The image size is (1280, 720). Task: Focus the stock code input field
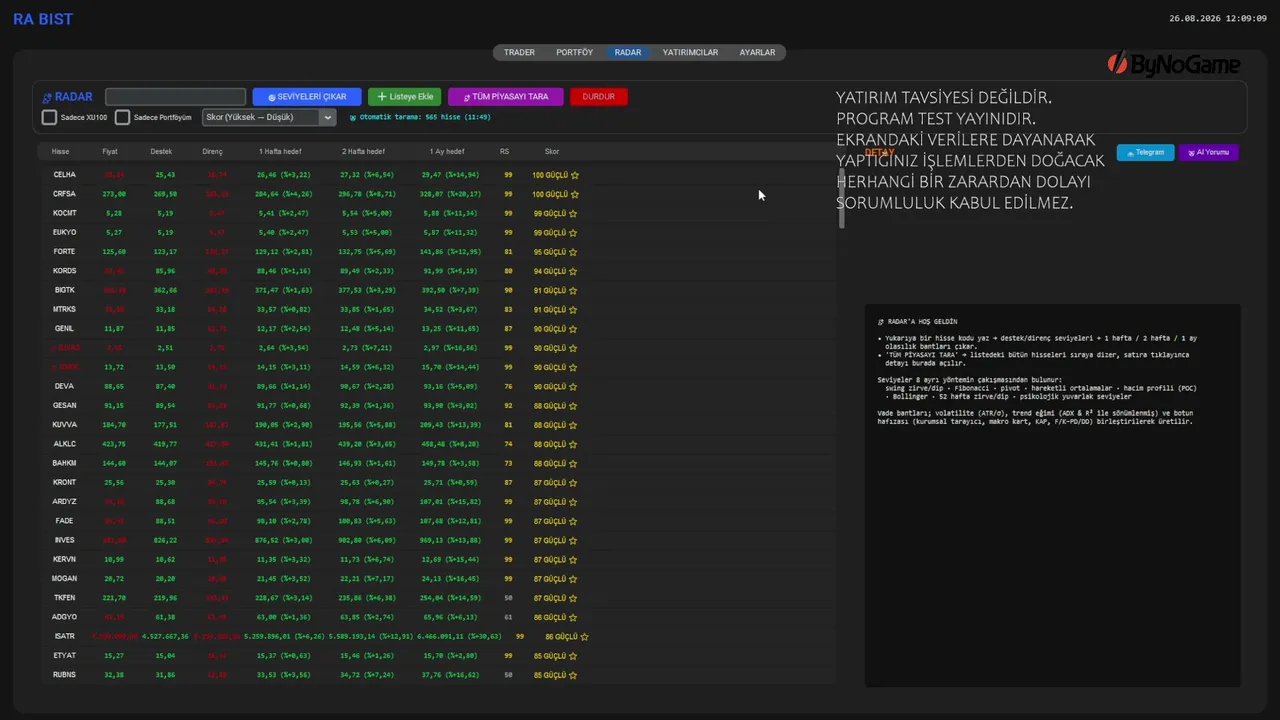[175, 97]
